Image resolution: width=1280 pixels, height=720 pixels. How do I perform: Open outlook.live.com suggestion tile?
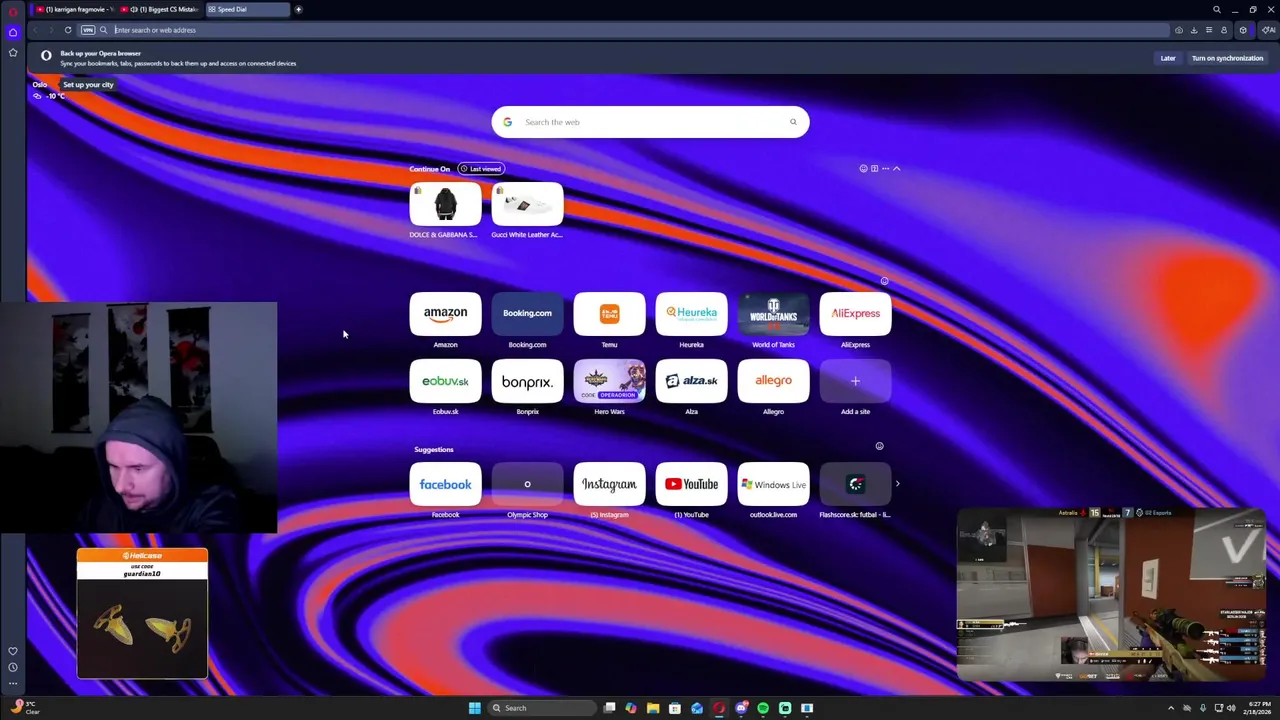tap(773, 484)
